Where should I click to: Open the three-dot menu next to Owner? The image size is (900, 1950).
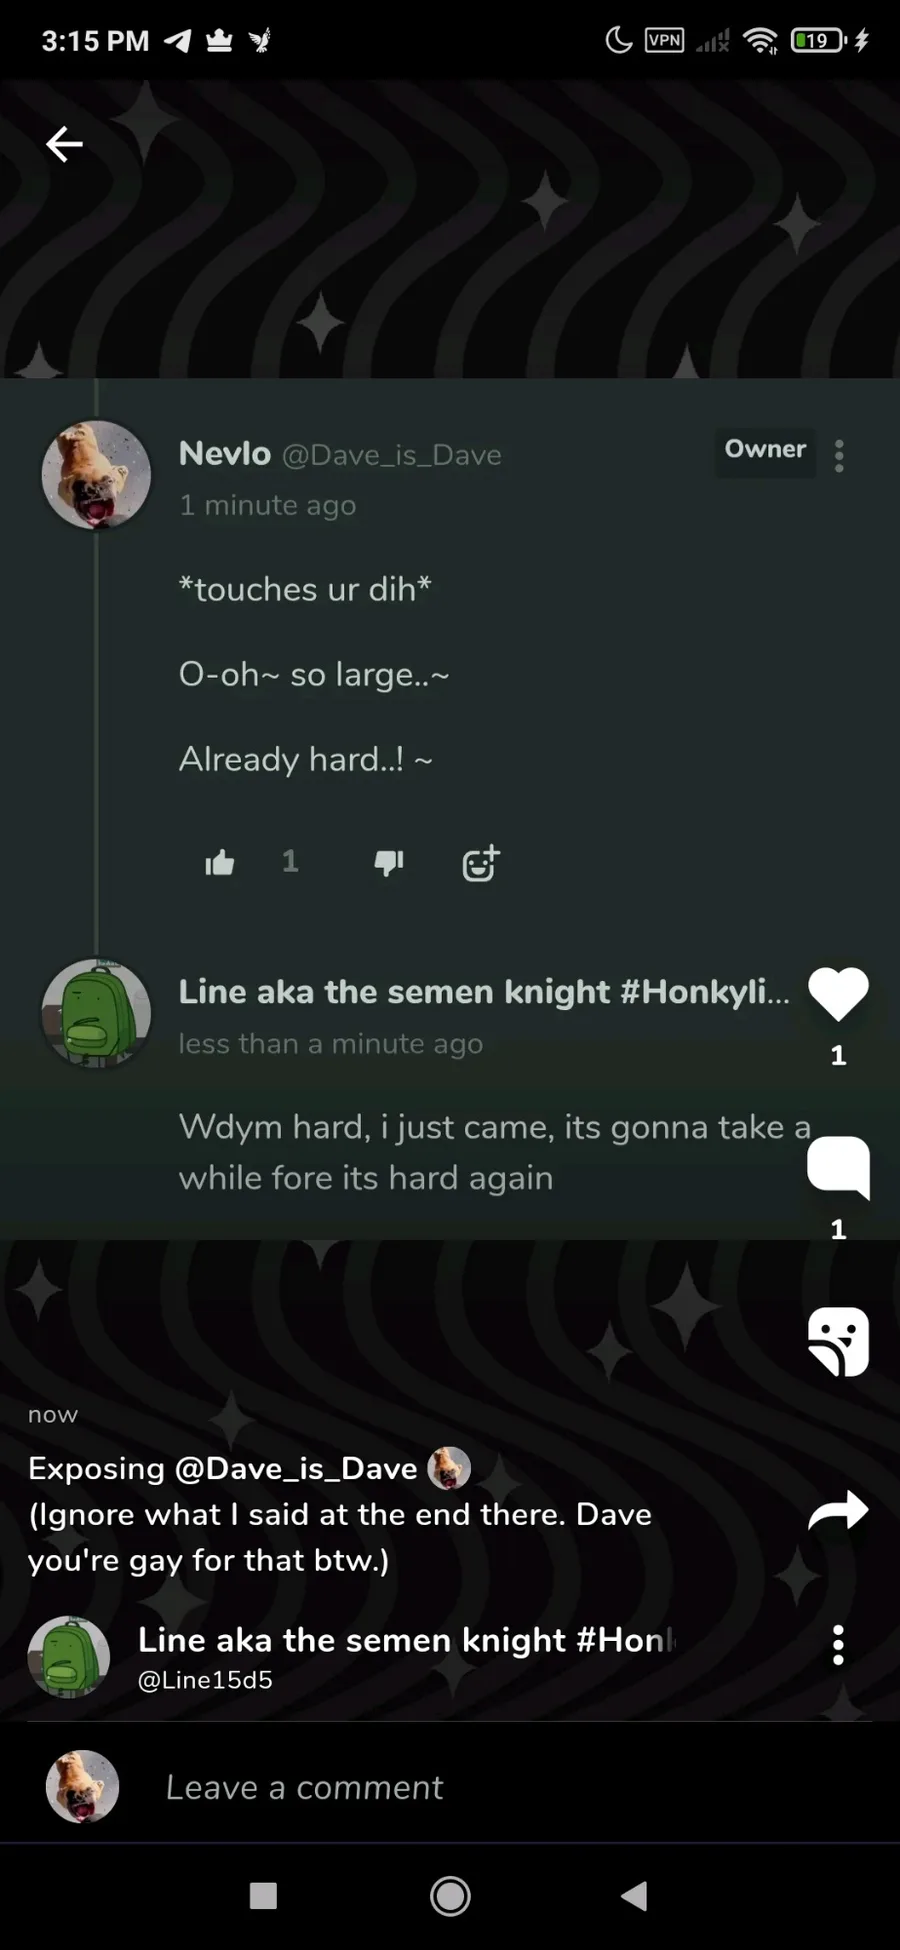839,456
